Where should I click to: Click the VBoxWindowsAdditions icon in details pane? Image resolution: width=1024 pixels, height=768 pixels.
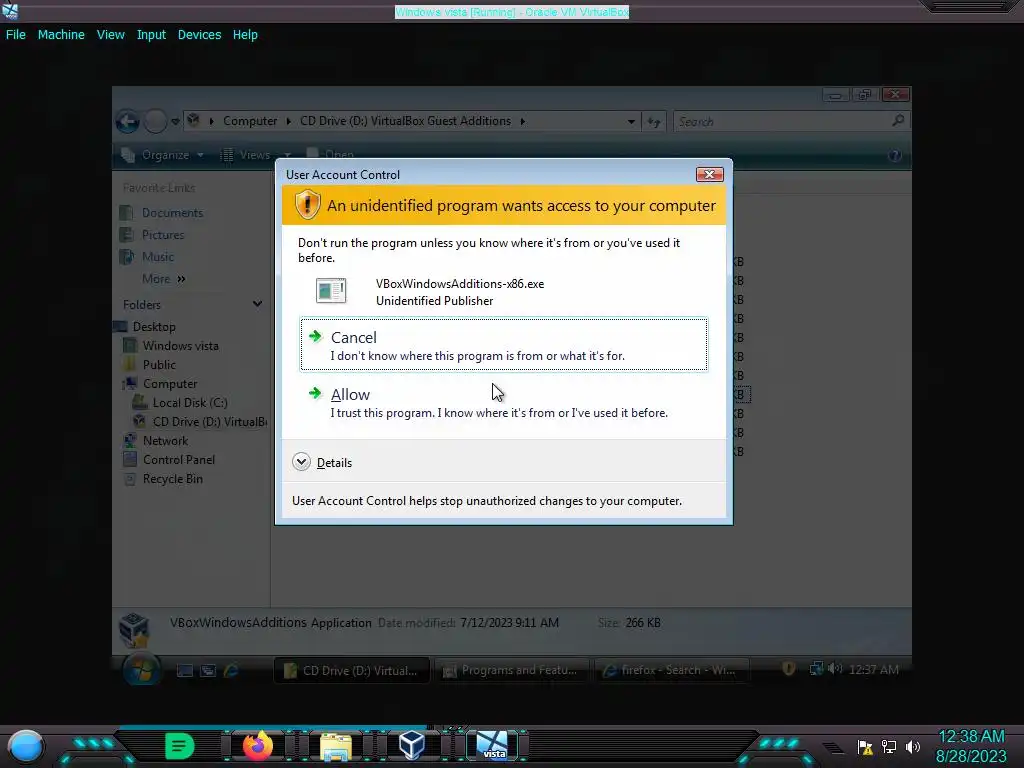coord(134,630)
